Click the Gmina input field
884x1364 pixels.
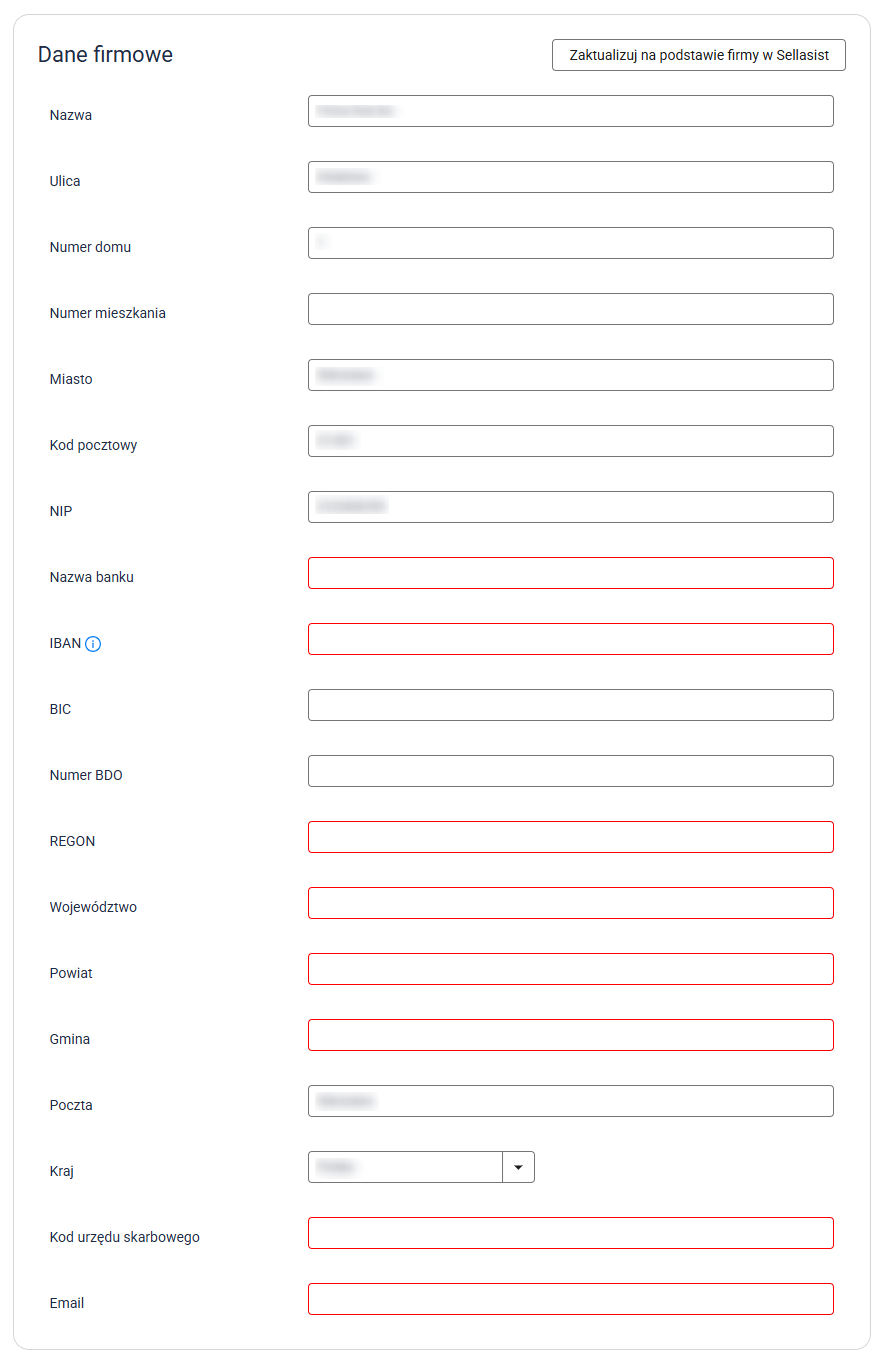(570, 1035)
